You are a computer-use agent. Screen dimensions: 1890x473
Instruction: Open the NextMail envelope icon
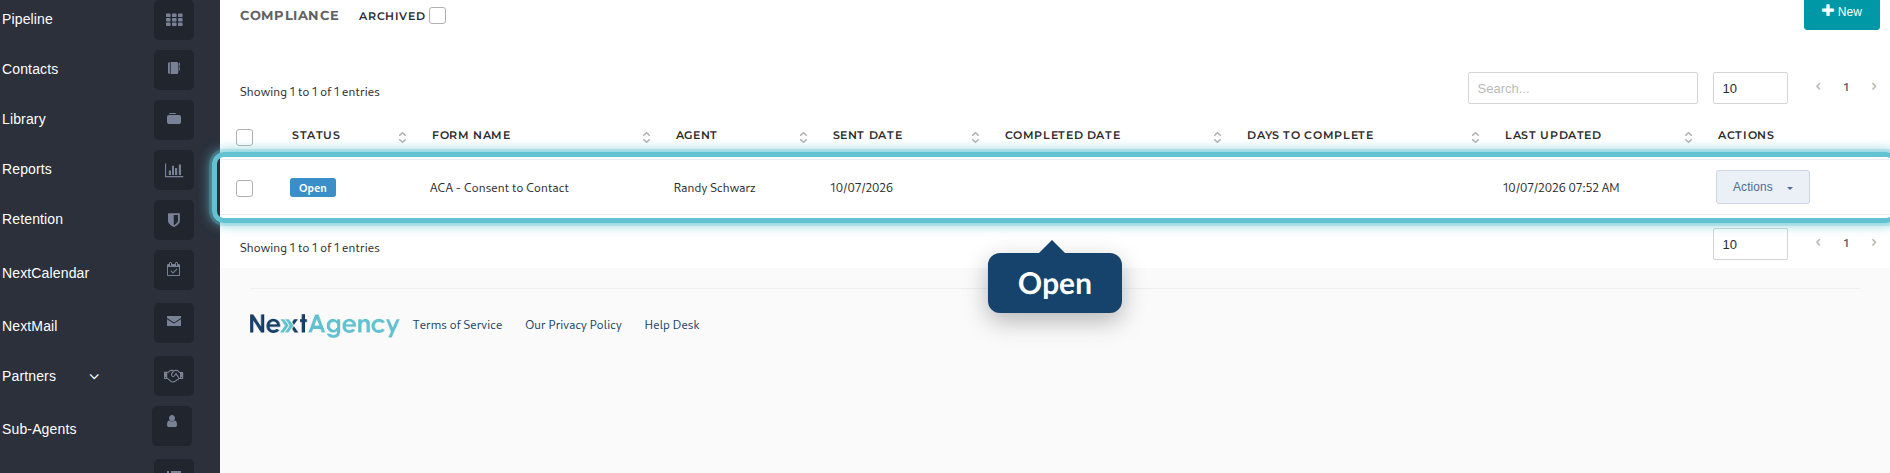174,322
